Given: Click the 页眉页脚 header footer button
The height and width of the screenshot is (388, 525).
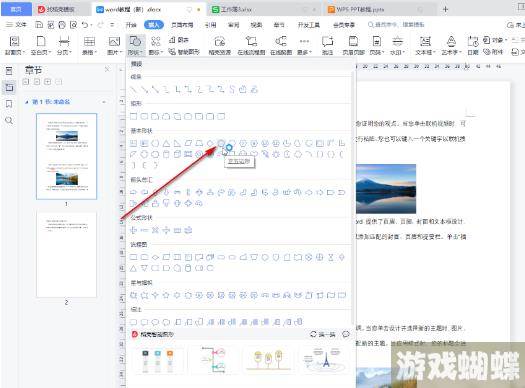Looking at the screenshot, I should click(353, 45).
